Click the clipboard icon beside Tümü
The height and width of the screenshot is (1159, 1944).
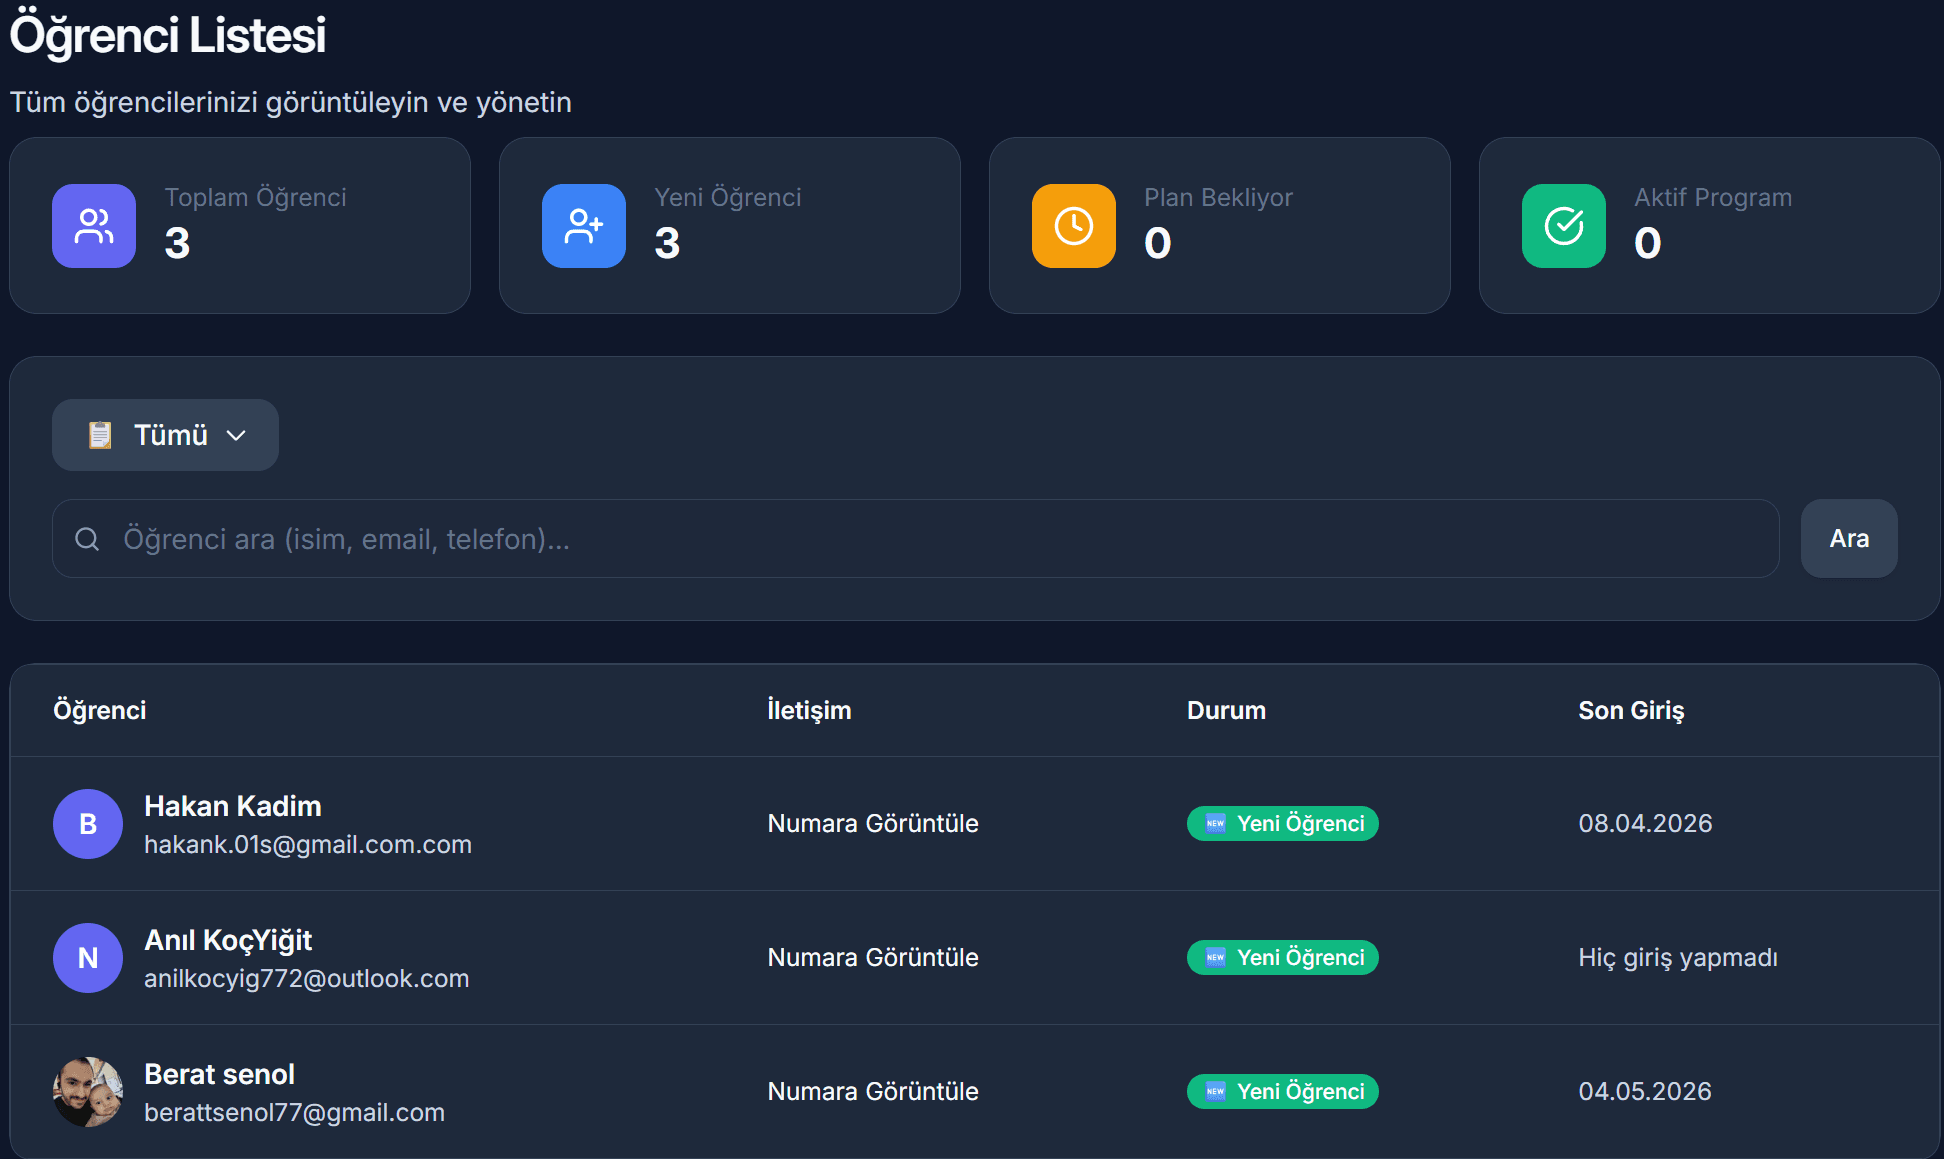pyautogui.click(x=100, y=435)
